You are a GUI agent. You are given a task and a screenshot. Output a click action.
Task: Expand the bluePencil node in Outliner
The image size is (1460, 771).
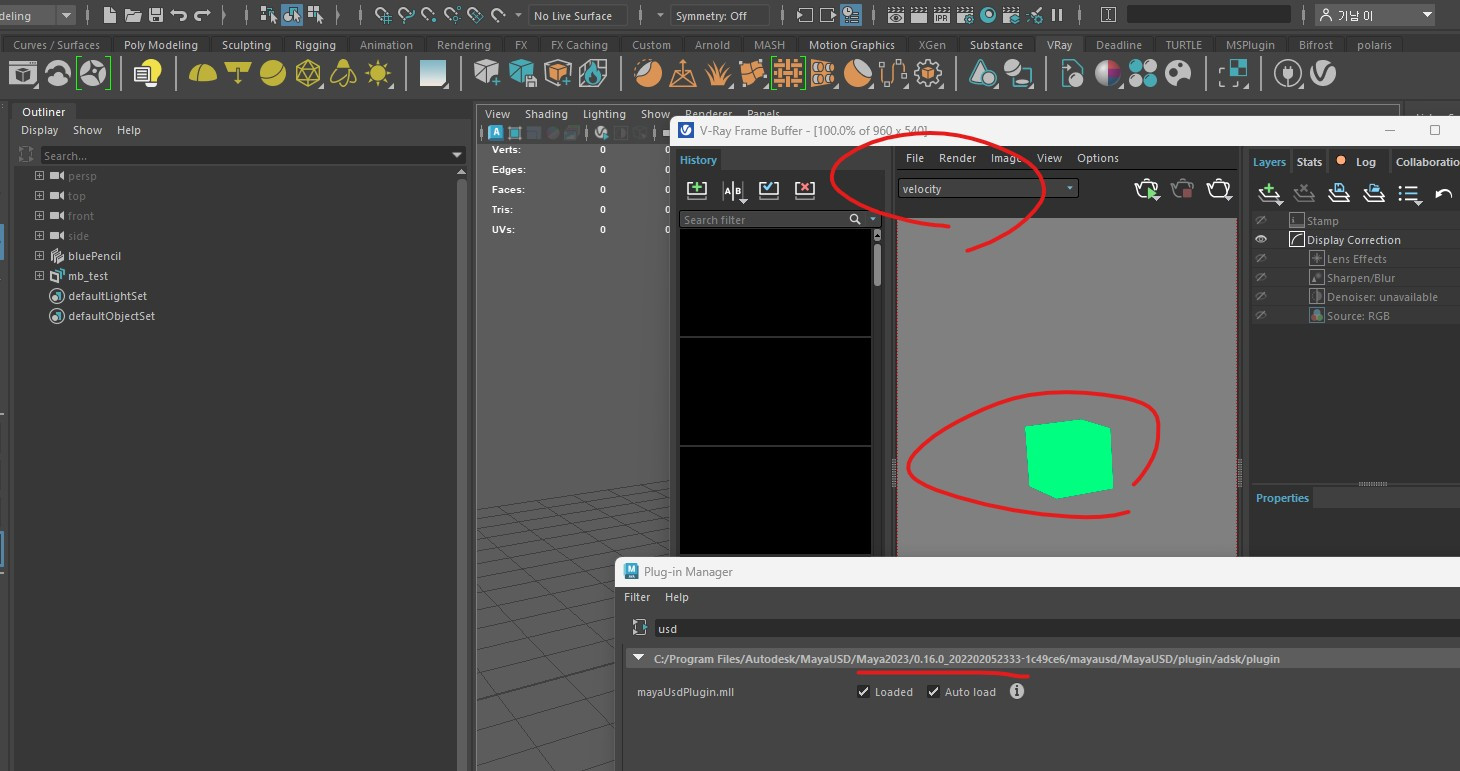(x=40, y=256)
